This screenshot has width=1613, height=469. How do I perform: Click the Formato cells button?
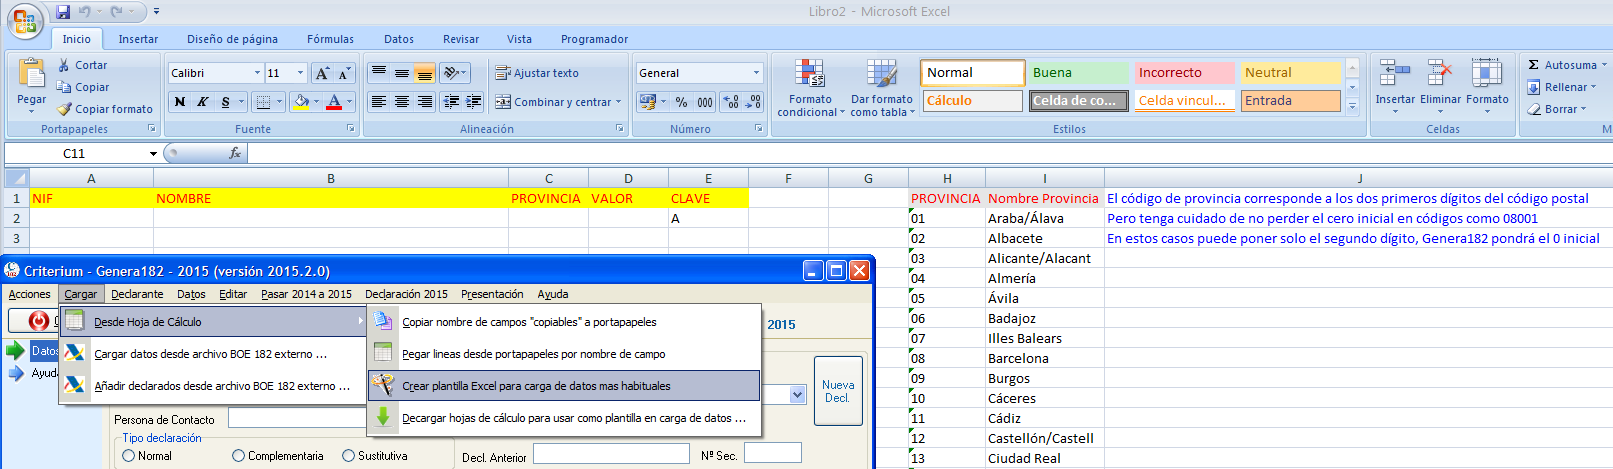[1487, 86]
